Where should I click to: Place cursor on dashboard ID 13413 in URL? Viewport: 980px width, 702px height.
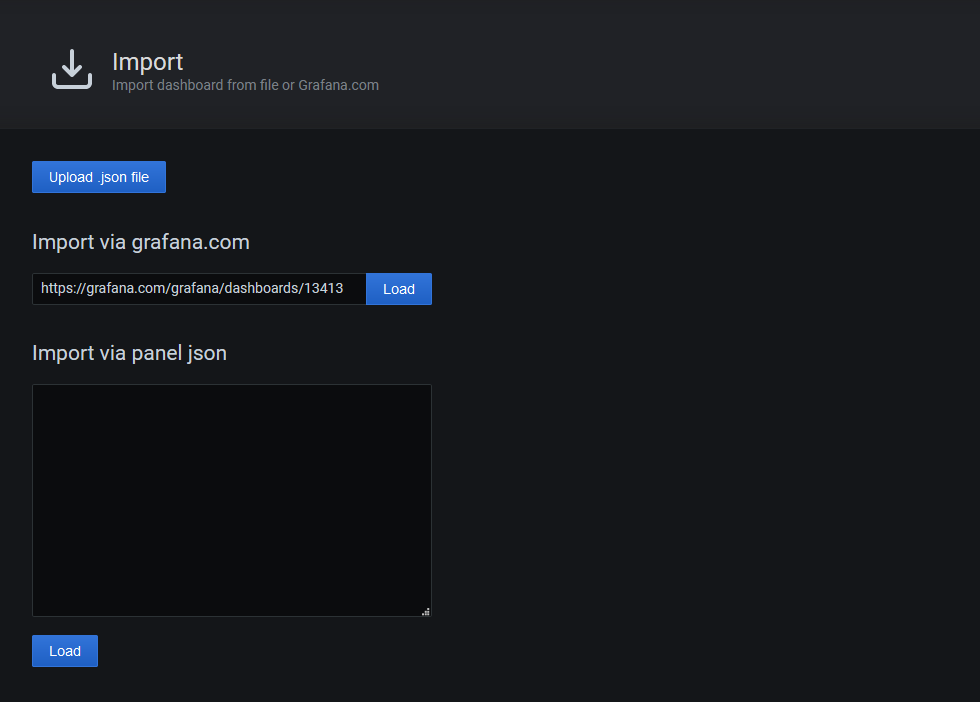click(323, 289)
